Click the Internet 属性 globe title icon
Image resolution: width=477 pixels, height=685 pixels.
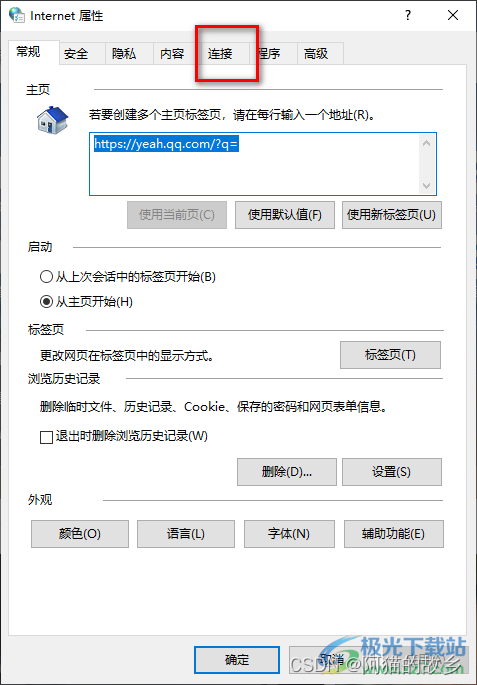coord(17,16)
